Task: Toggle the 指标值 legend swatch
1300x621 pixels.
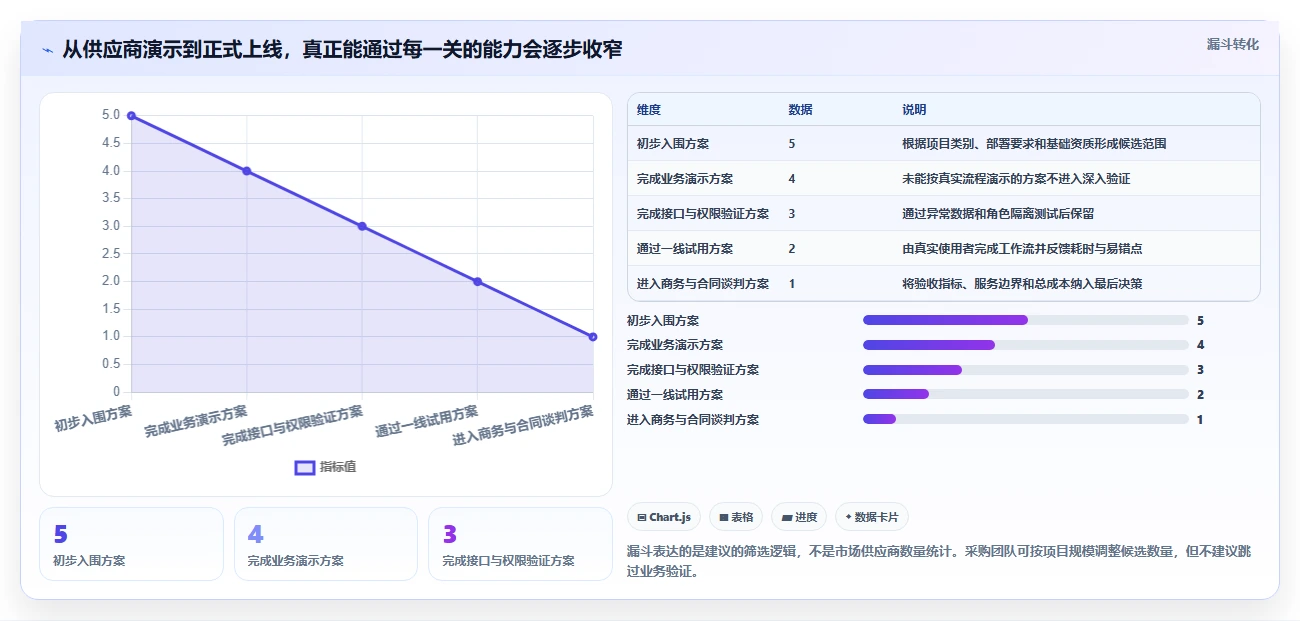Action: (x=305, y=467)
